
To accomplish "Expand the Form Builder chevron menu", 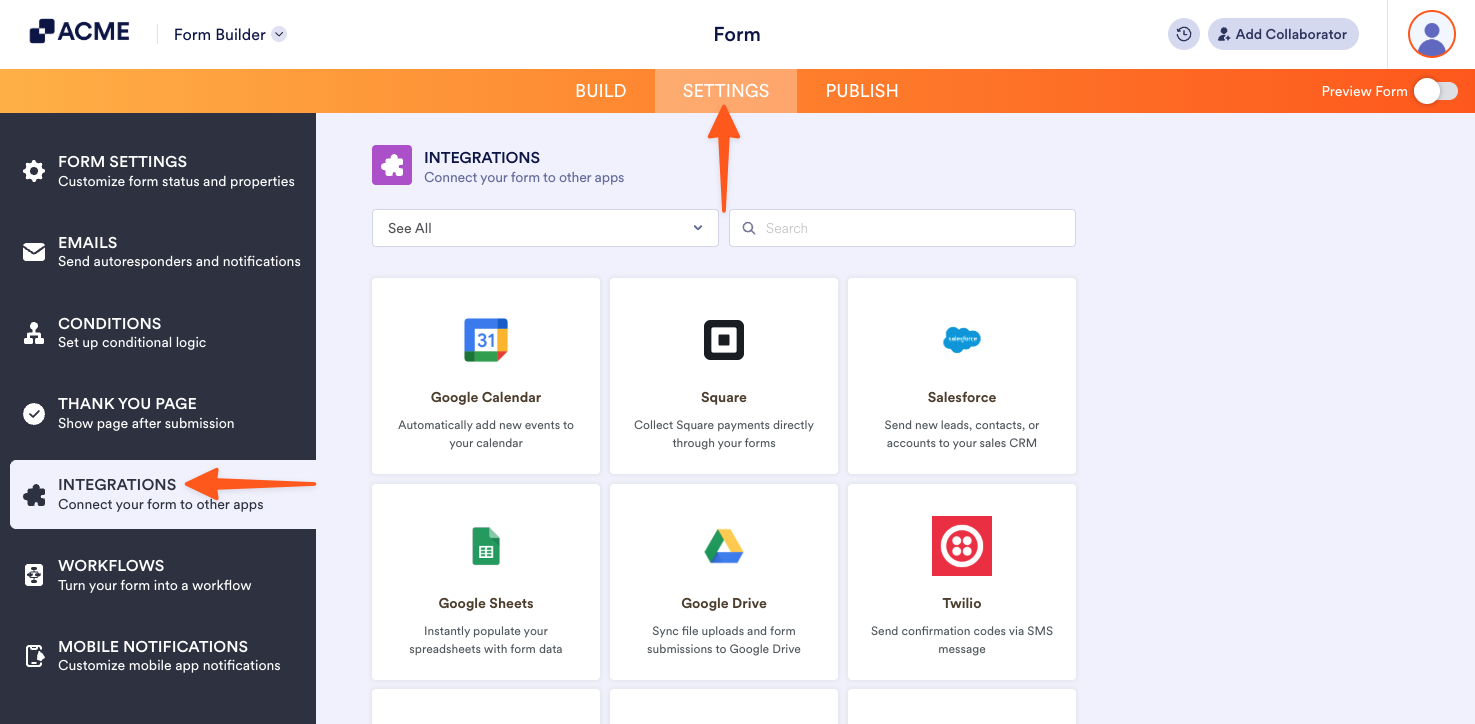I will pos(278,33).
